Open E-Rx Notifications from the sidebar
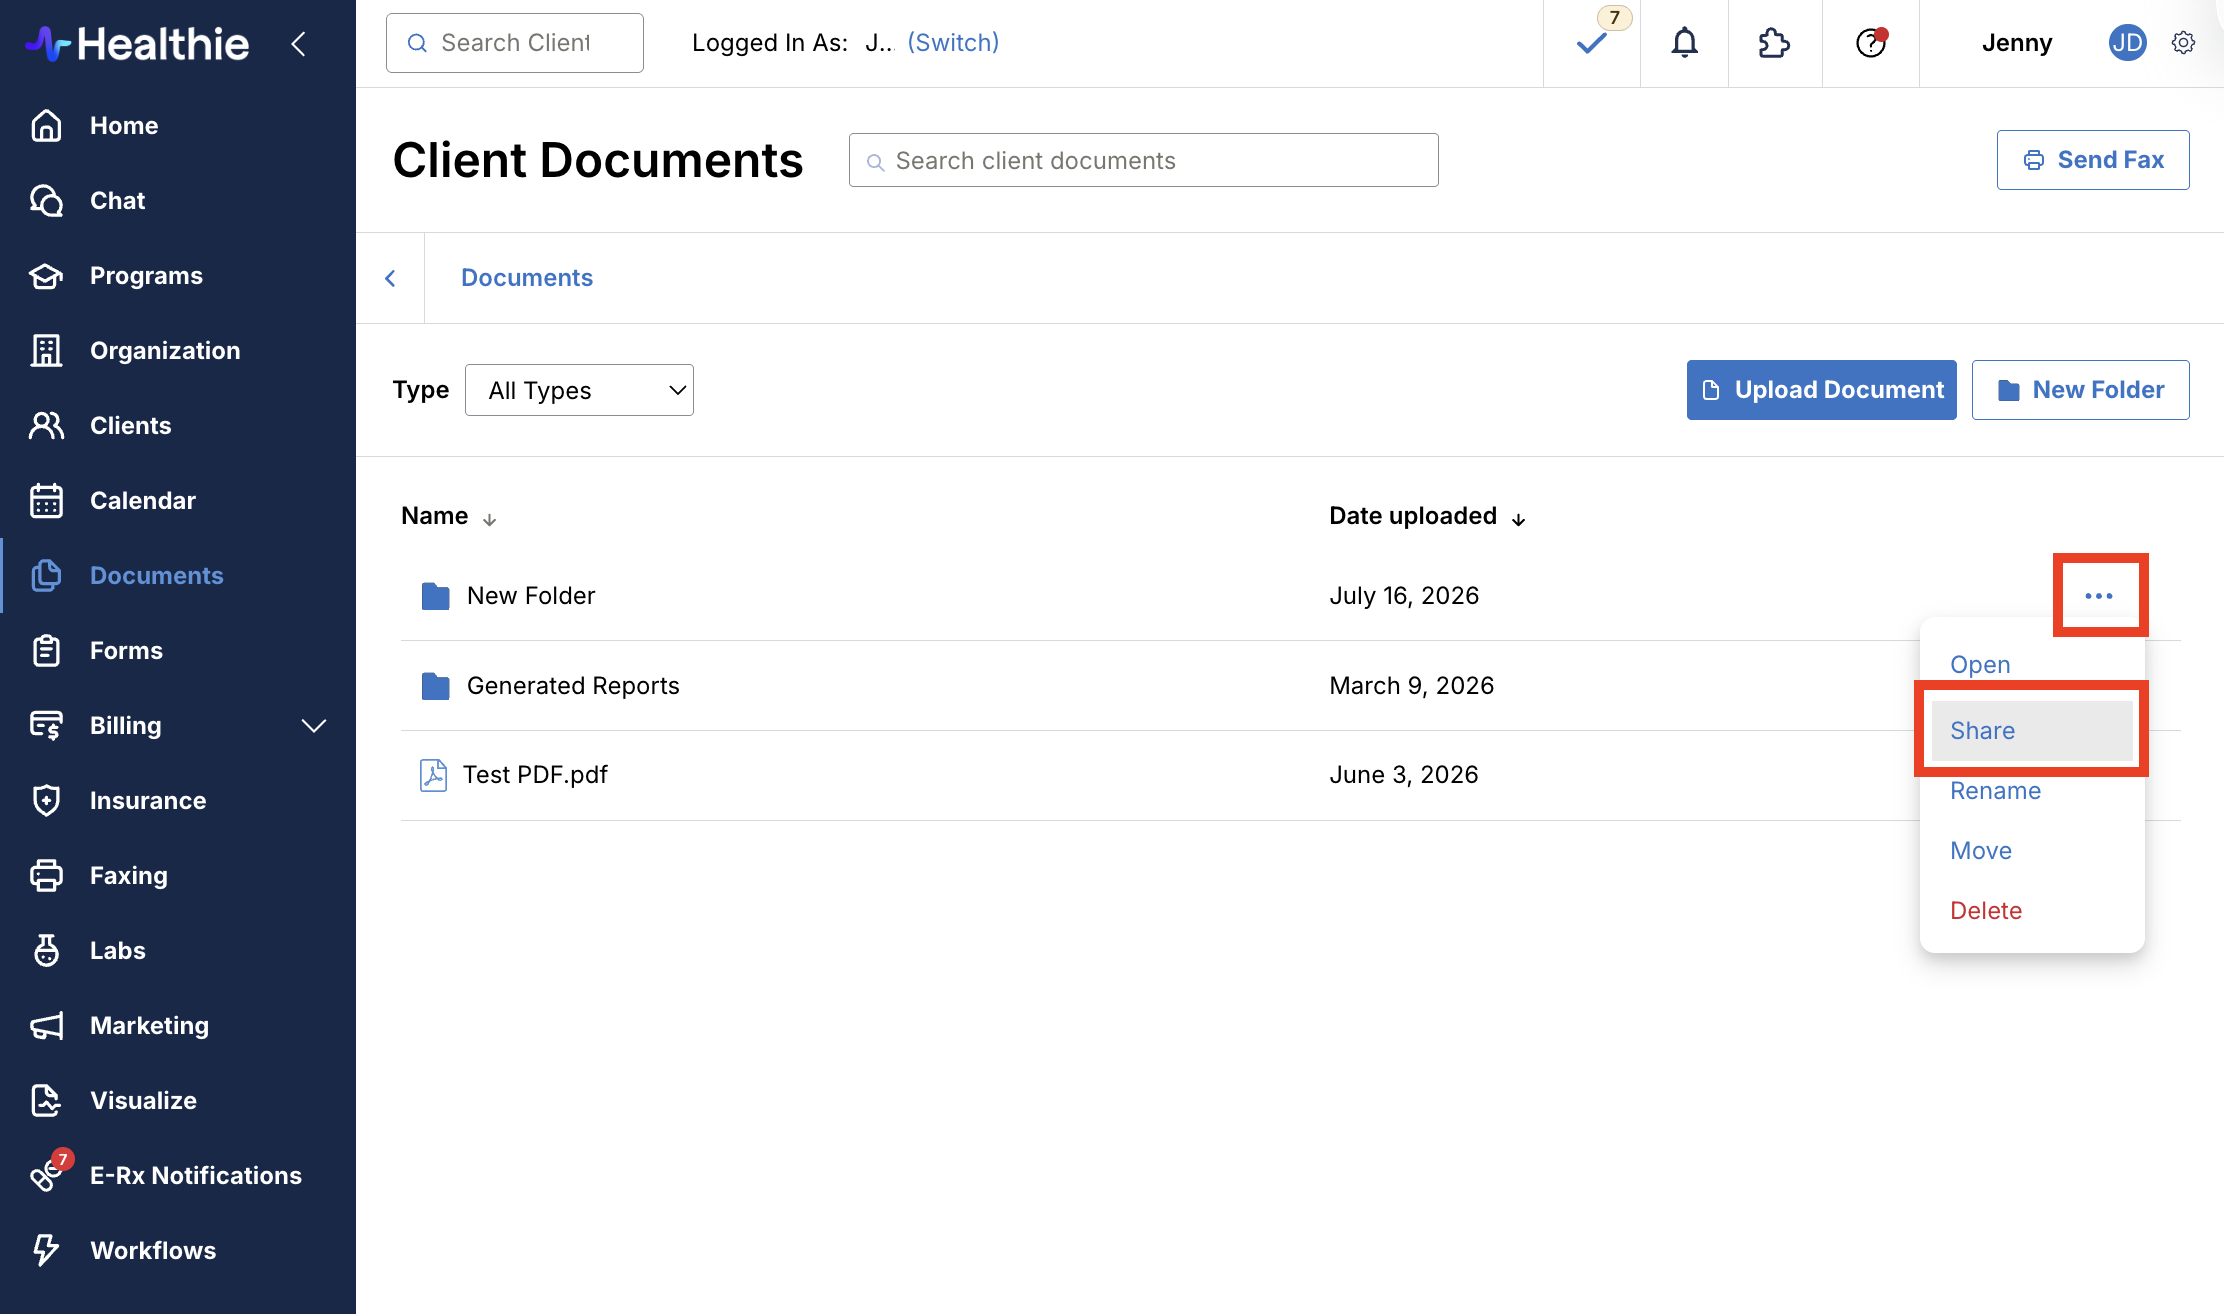This screenshot has width=2224, height=1314. coord(196,1176)
